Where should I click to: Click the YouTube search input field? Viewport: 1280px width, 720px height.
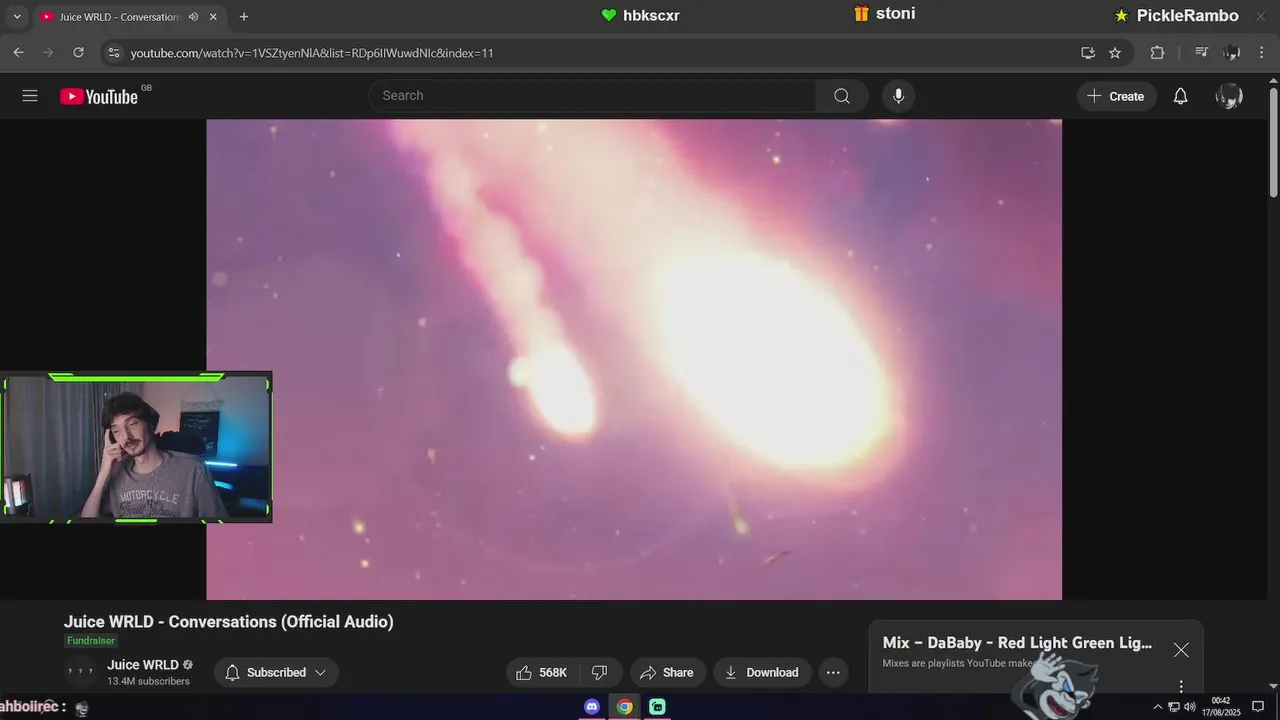(593, 96)
